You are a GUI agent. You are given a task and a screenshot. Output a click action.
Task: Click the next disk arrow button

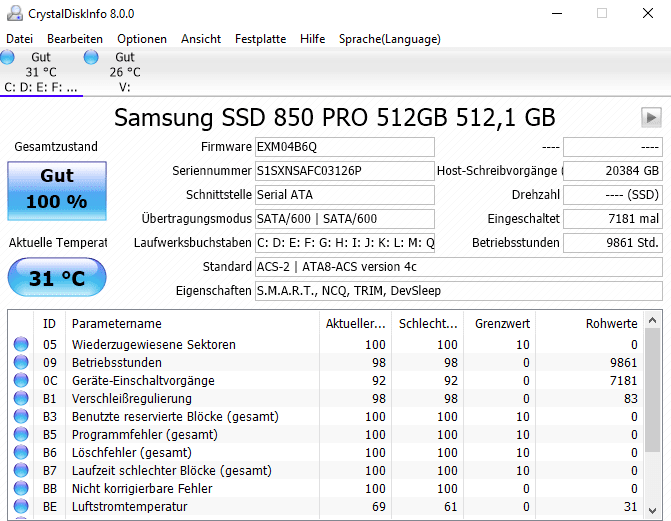click(651, 117)
